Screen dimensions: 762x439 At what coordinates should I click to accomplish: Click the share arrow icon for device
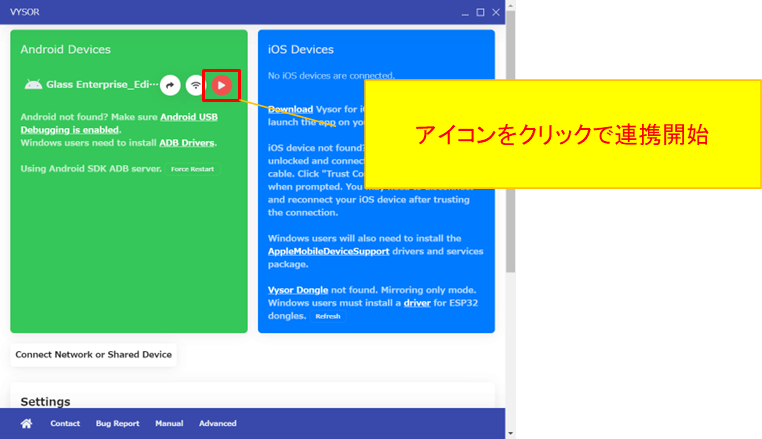coord(170,86)
